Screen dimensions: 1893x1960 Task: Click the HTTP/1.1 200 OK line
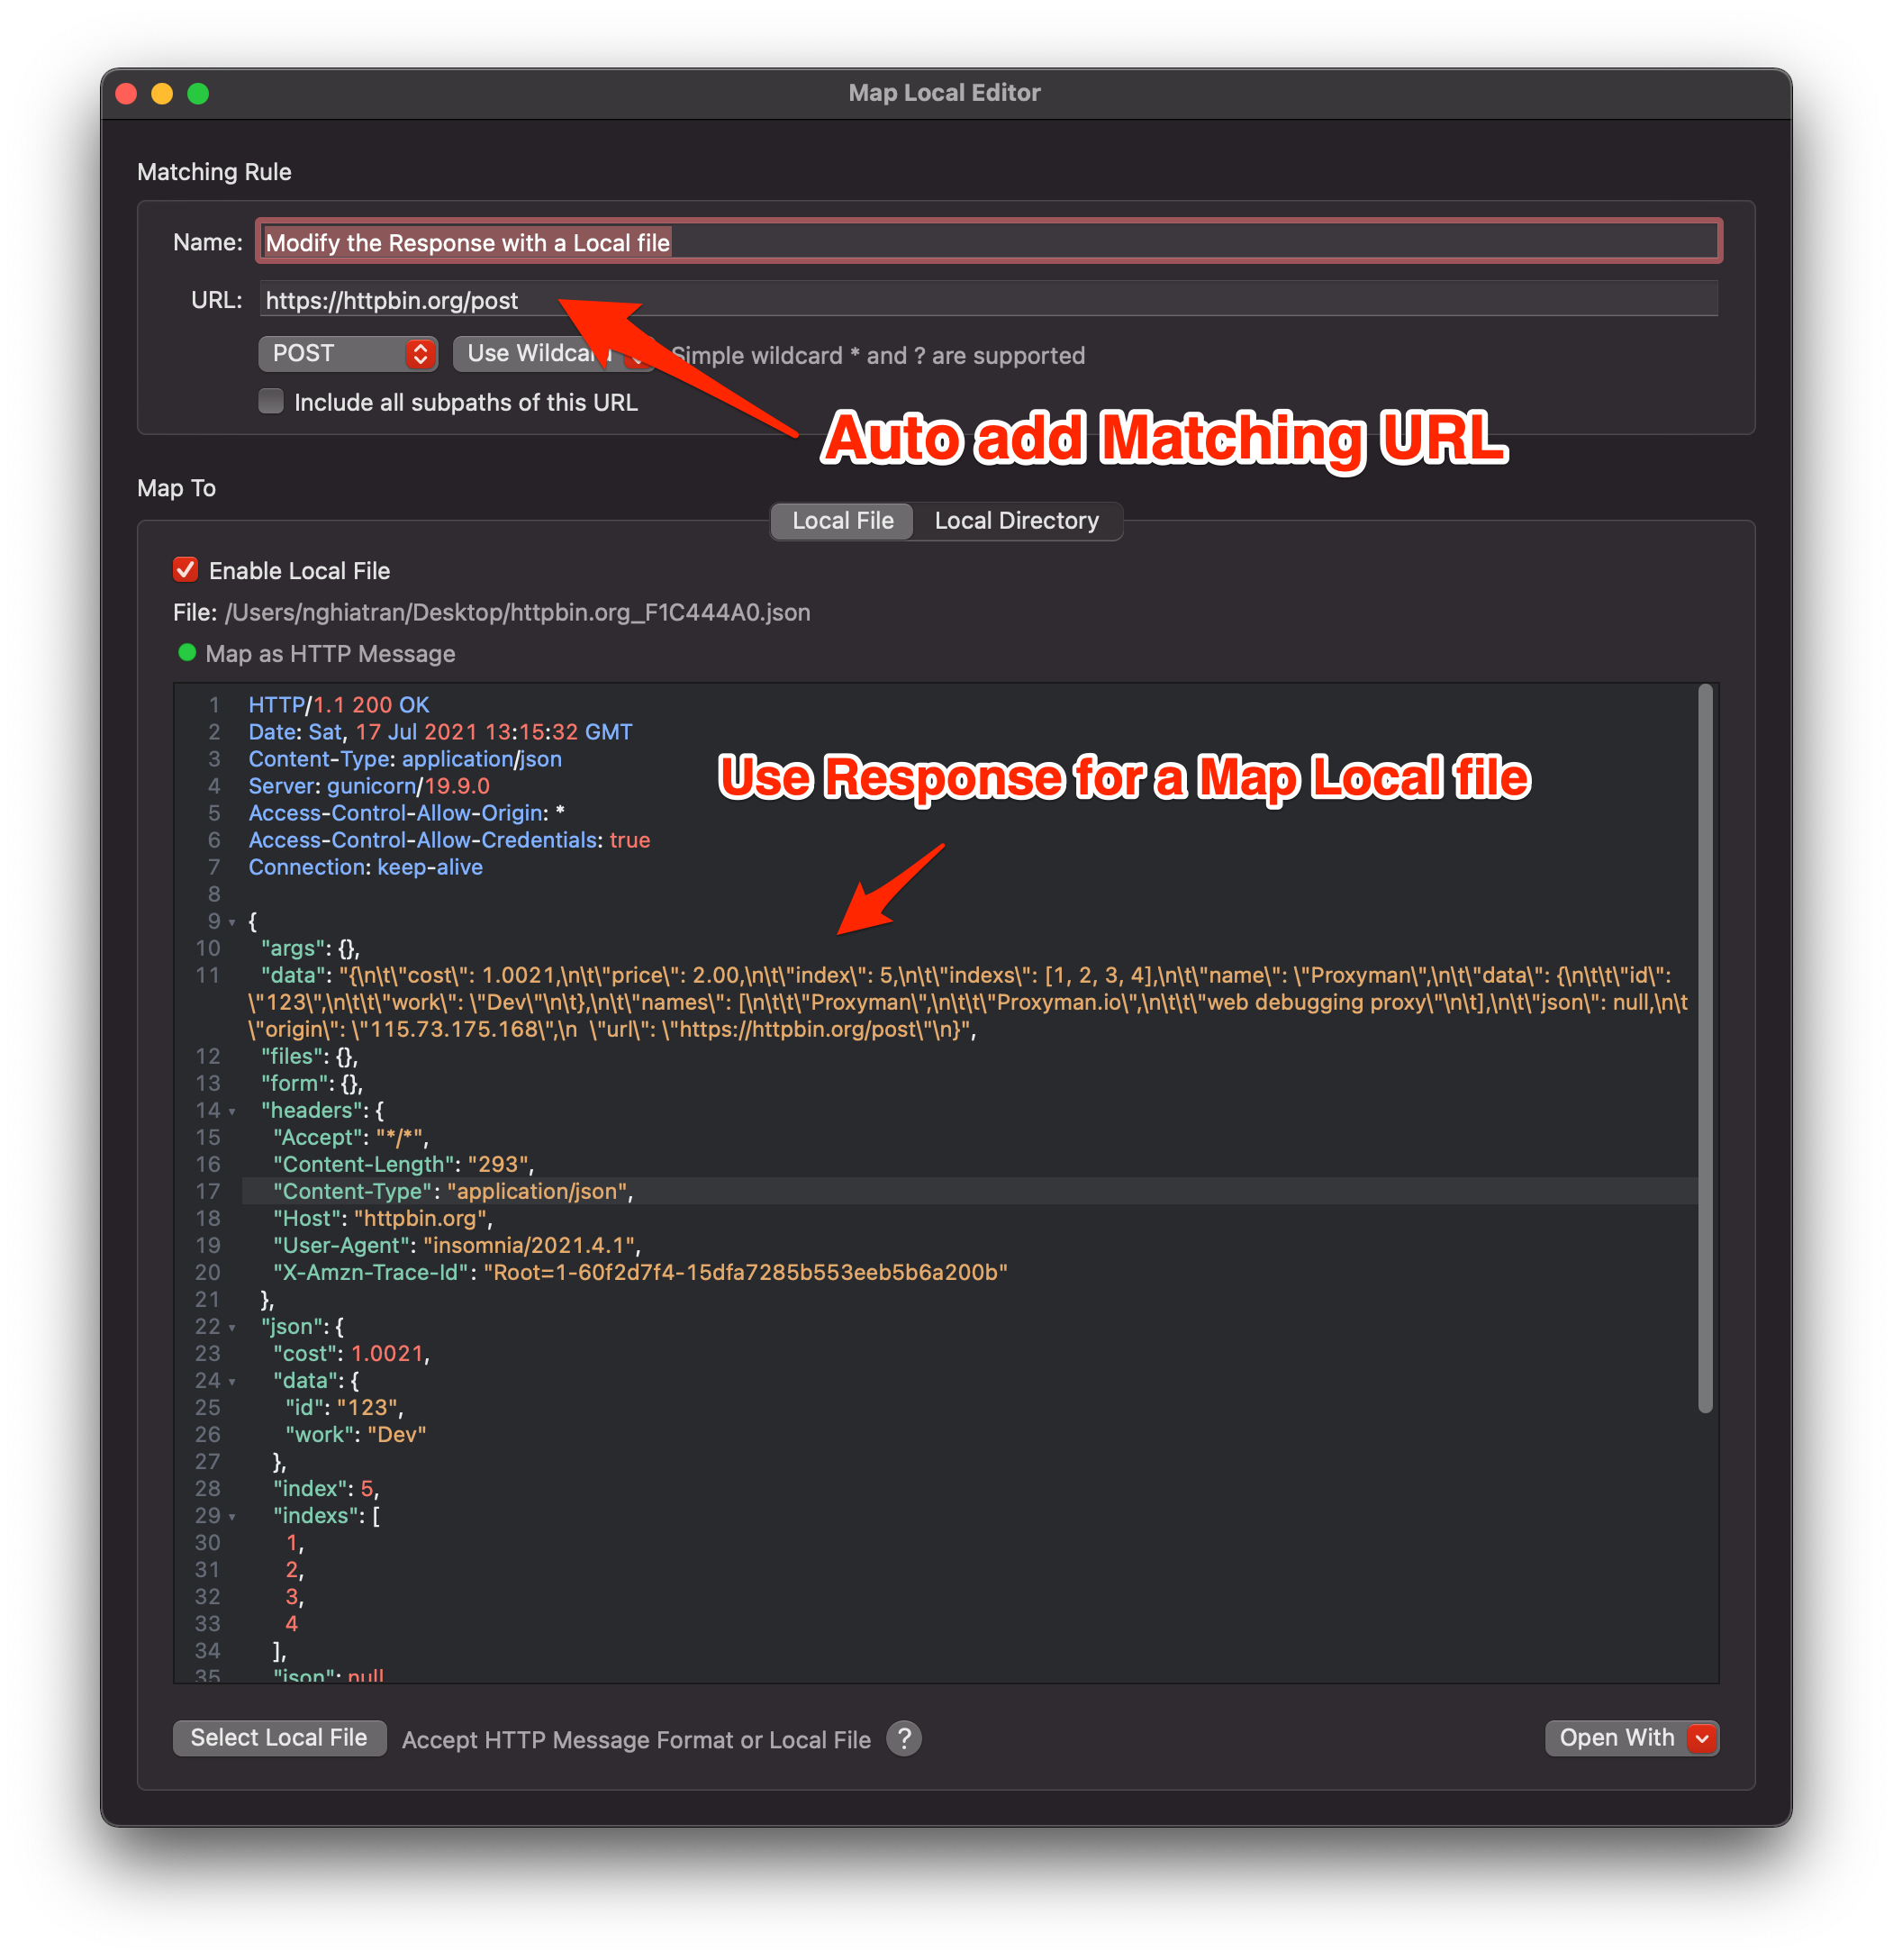pyautogui.click(x=339, y=704)
